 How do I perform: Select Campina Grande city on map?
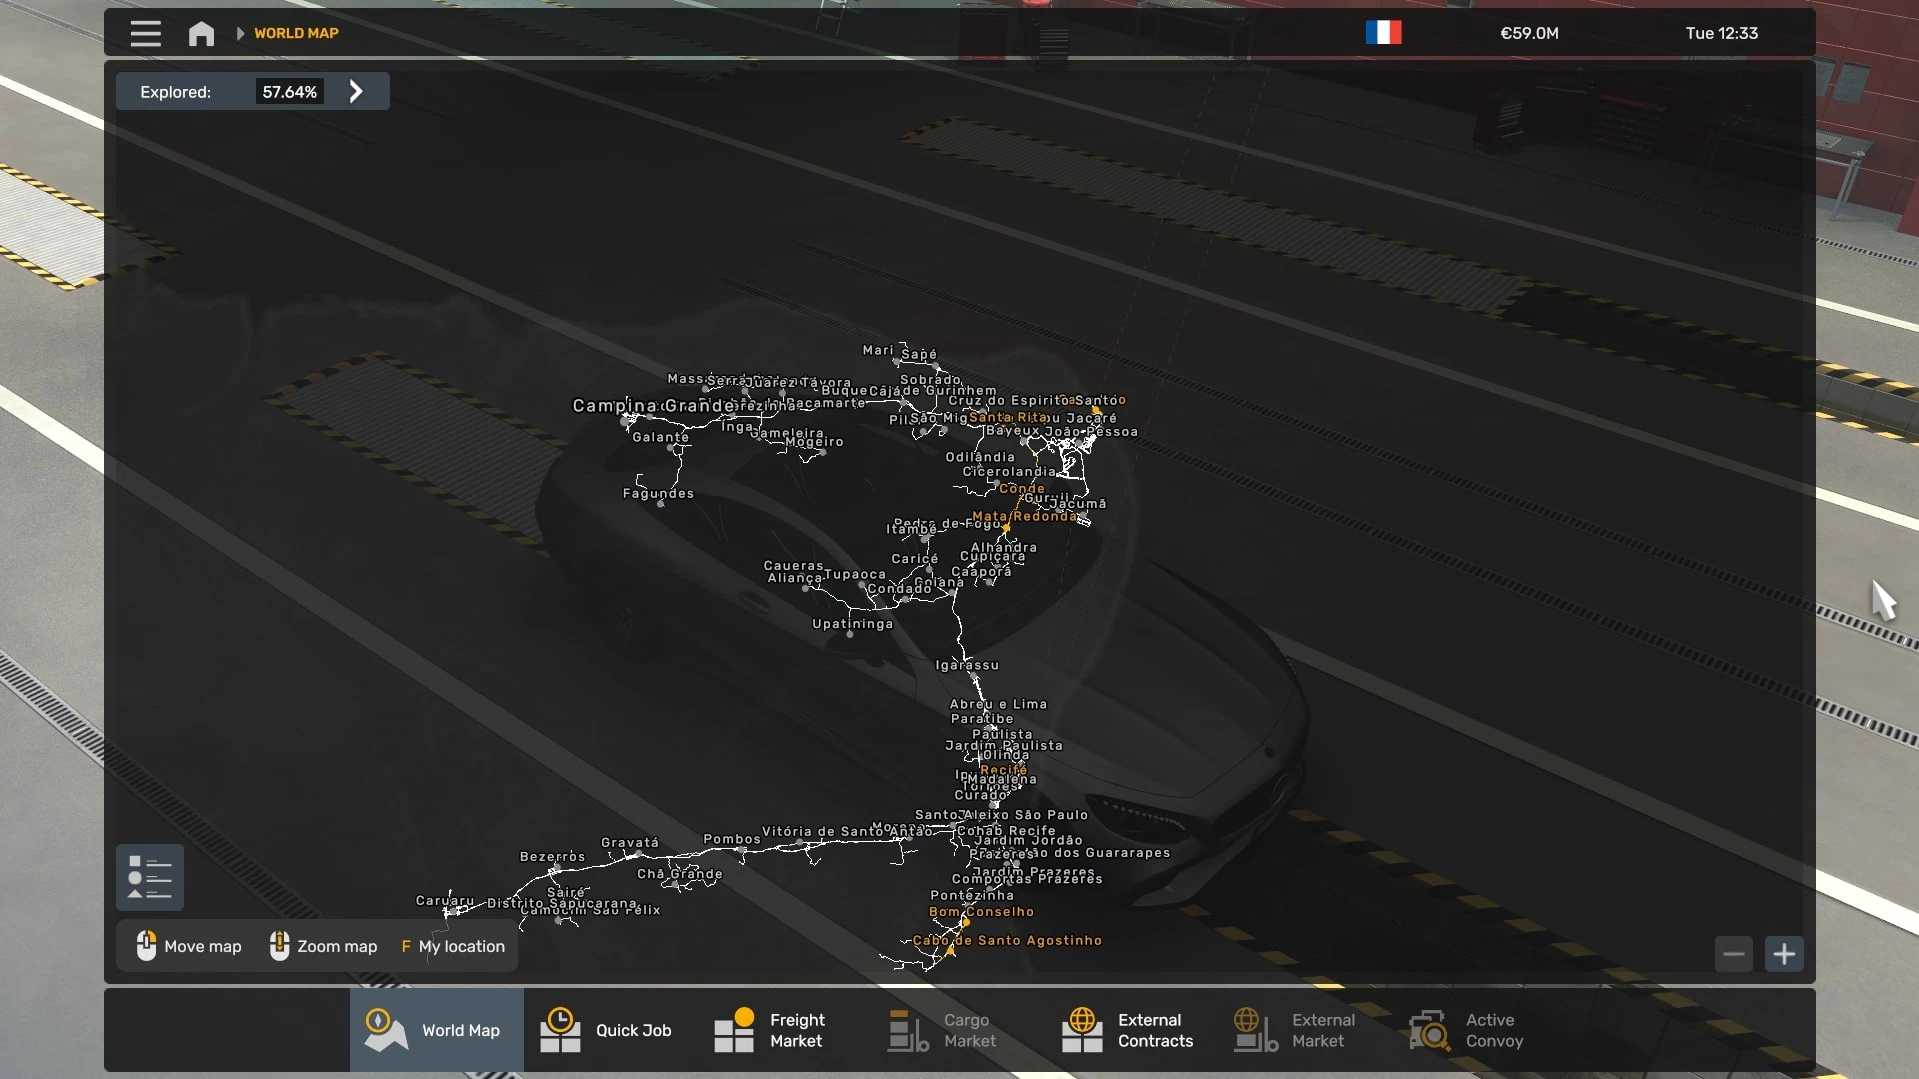click(653, 406)
